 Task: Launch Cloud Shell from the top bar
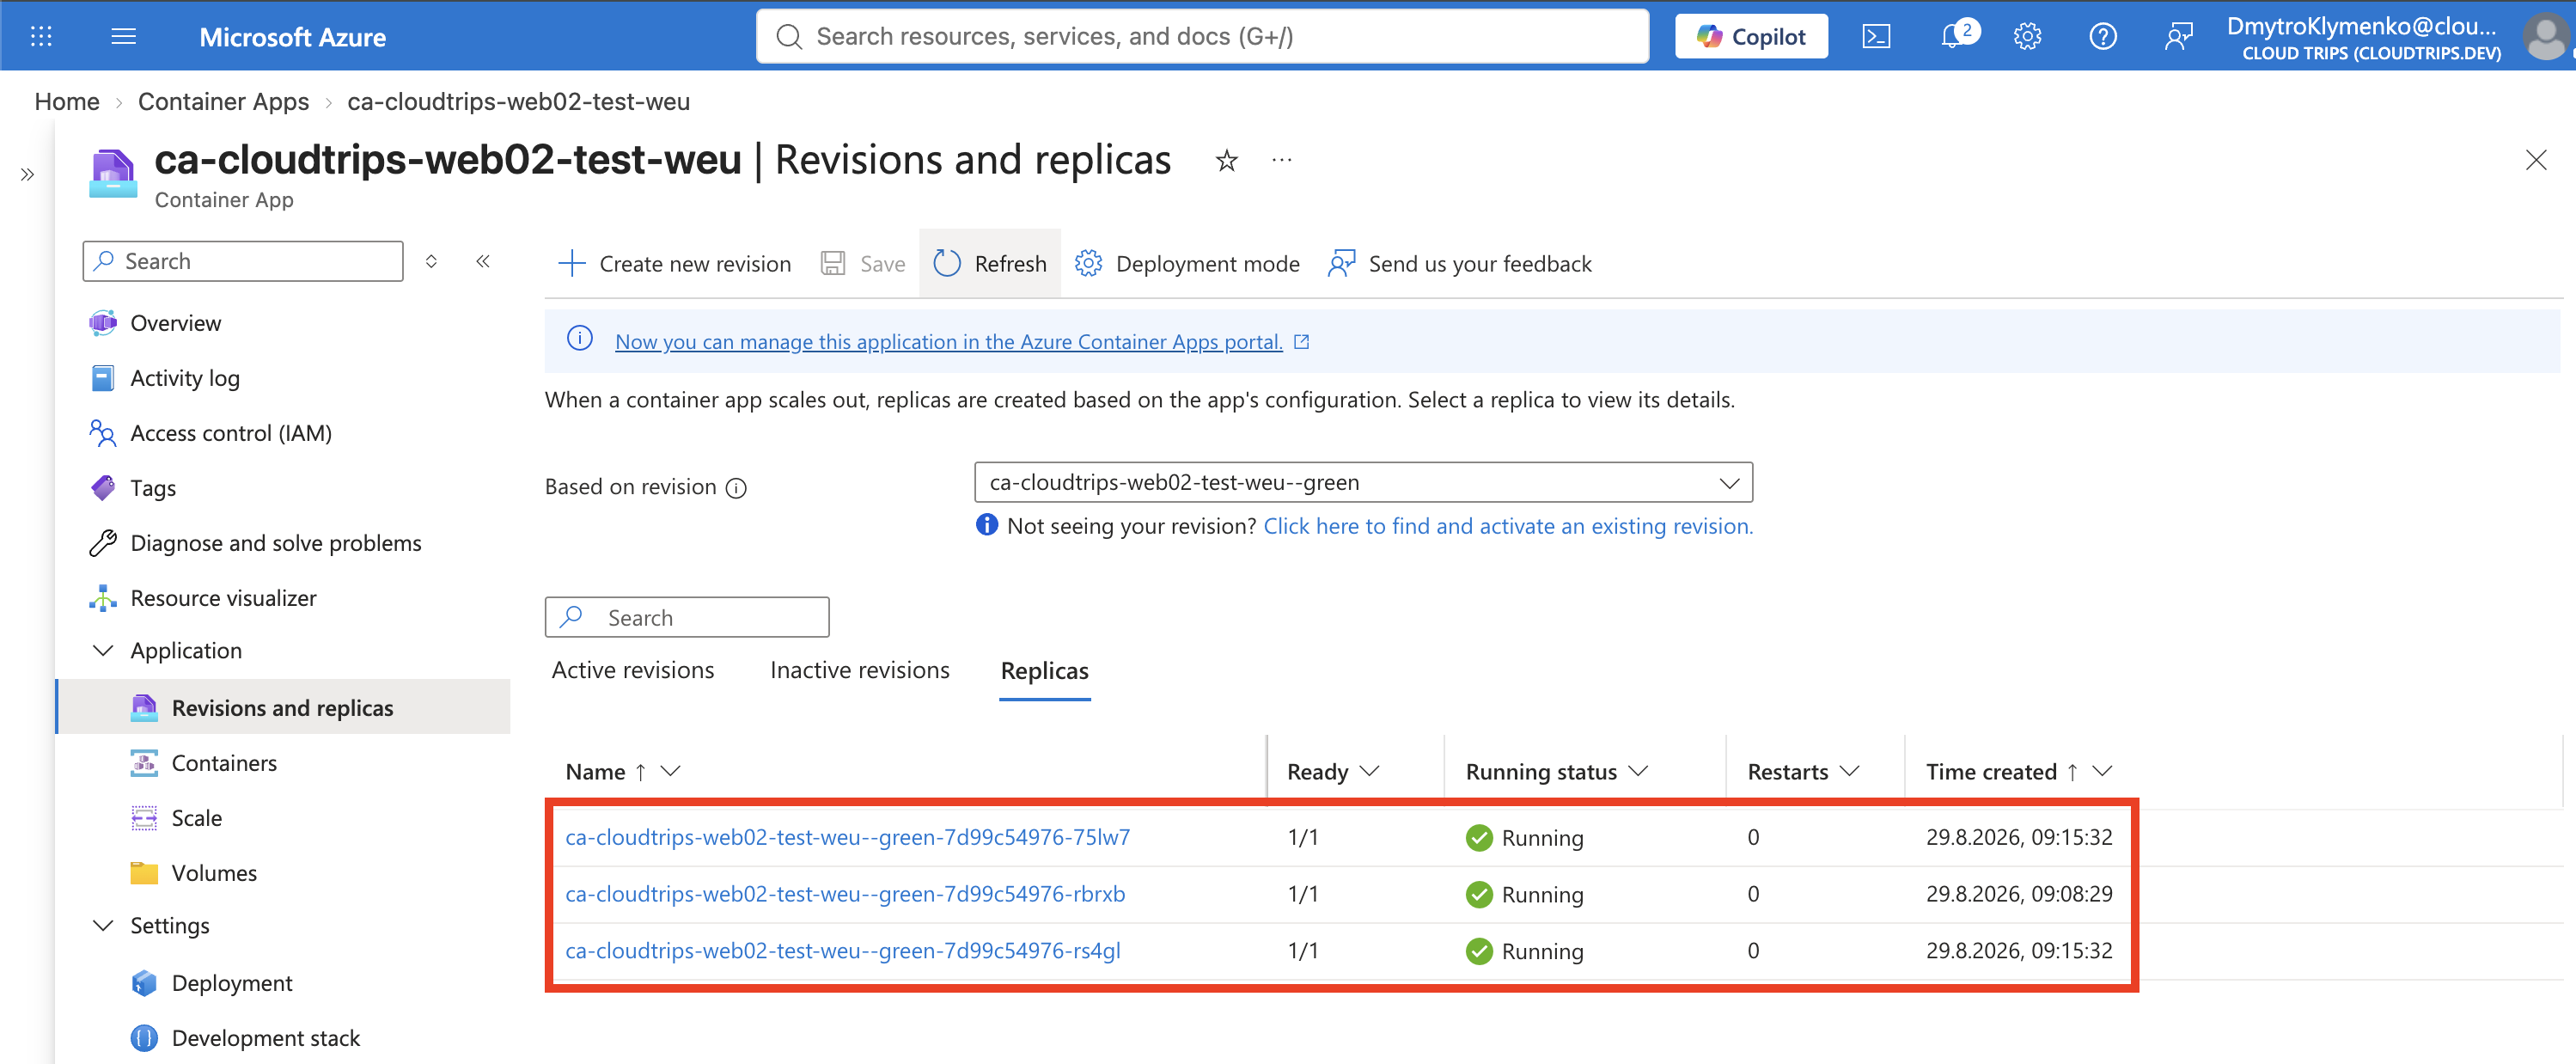click(x=1876, y=37)
